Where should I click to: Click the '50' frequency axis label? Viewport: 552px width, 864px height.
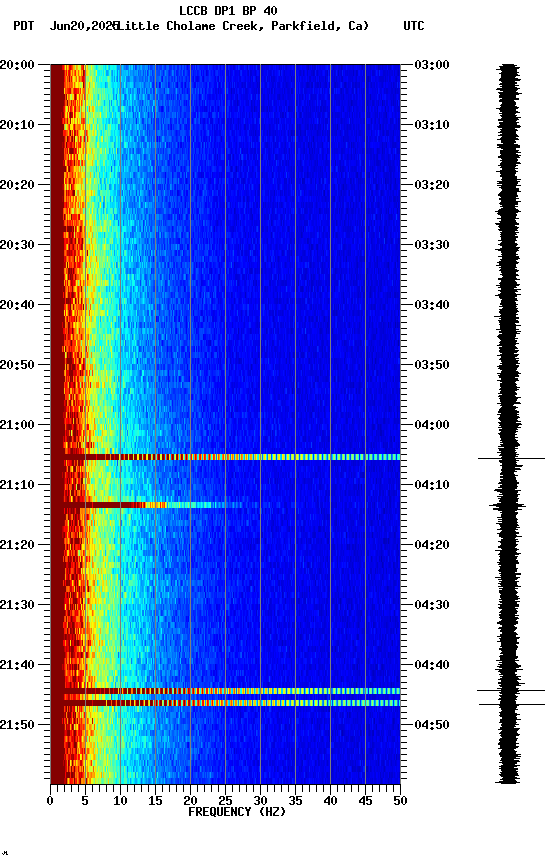(400, 801)
